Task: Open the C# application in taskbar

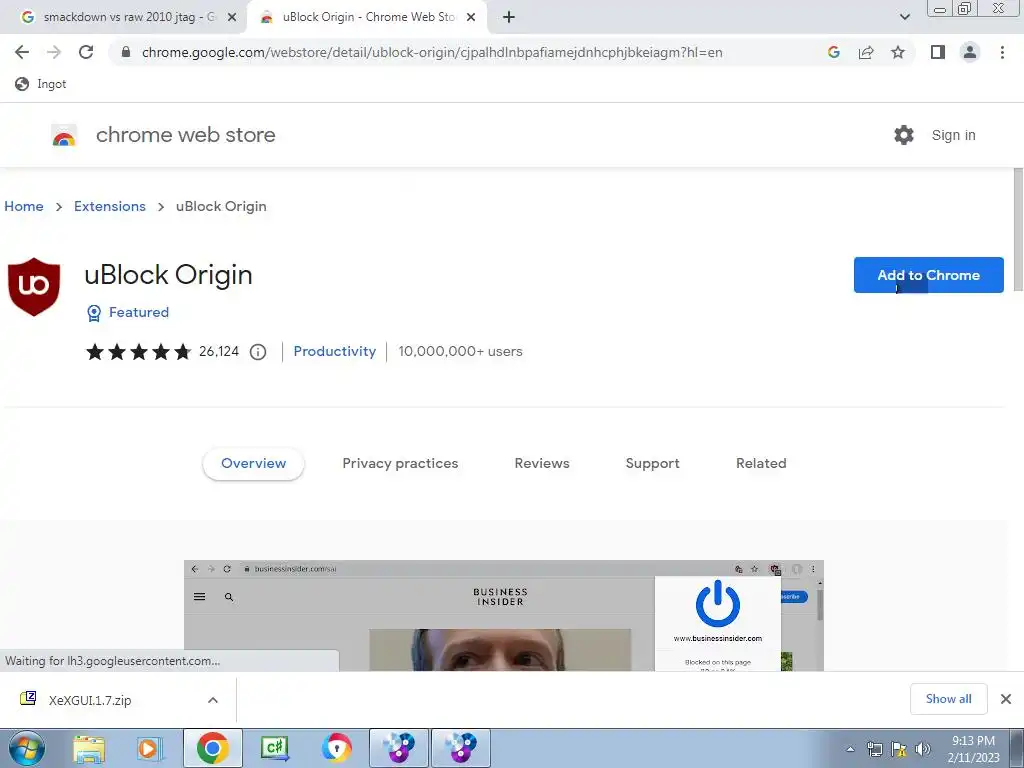Action: [274, 748]
